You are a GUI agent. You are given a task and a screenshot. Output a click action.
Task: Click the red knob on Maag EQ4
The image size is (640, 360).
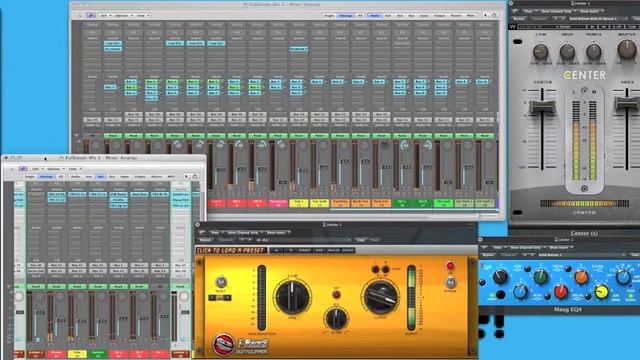561,291
